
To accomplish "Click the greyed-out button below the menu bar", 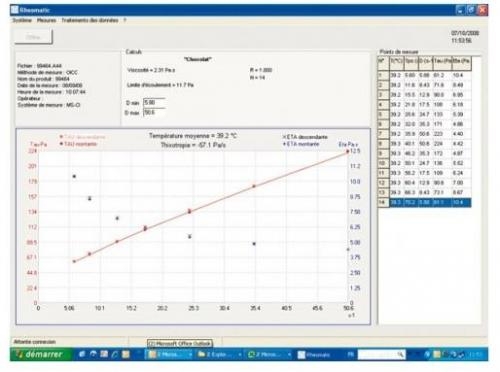I will pyautogui.click(x=33, y=37).
